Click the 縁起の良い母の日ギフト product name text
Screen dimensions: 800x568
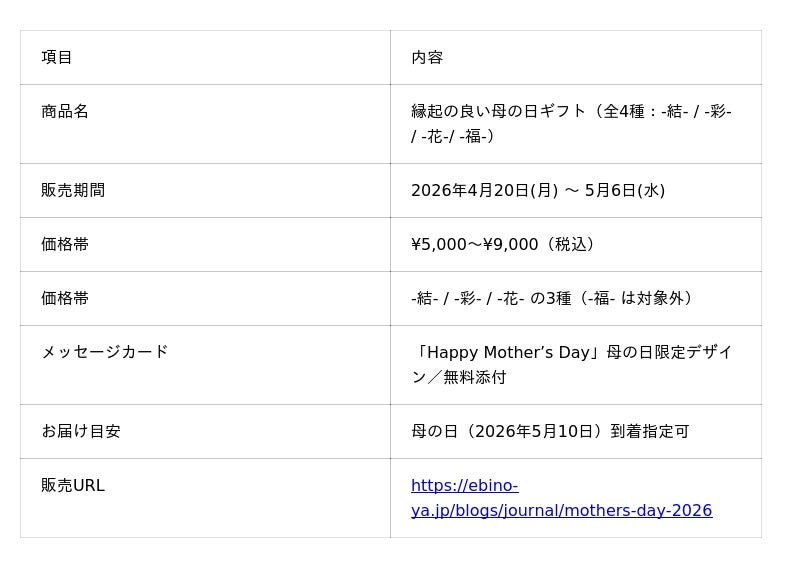(498, 111)
